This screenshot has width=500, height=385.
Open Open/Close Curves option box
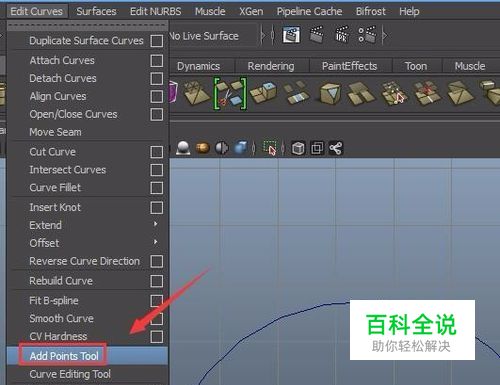[x=157, y=114]
